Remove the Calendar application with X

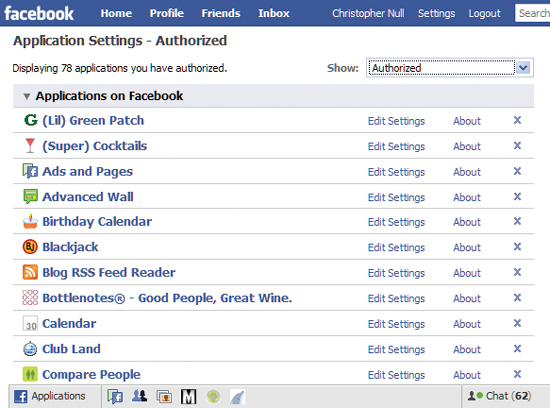coord(517,323)
